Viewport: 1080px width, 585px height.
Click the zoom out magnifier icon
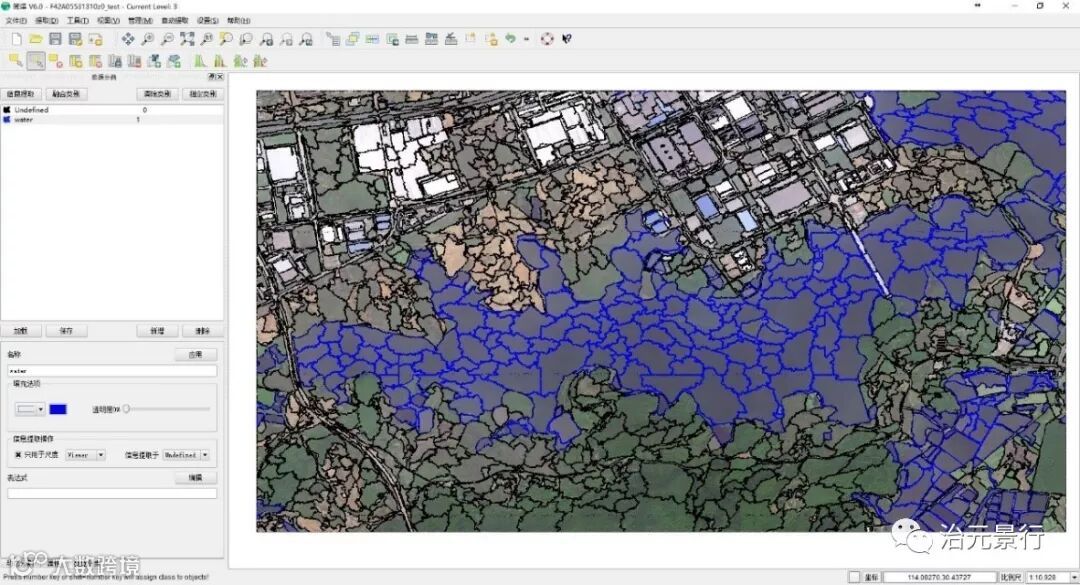(167, 39)
